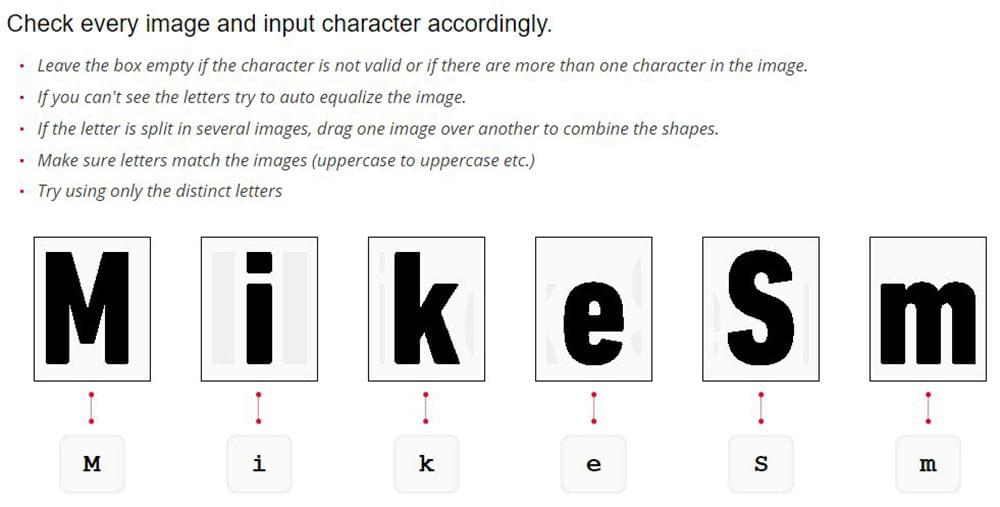This screenshot has width=1000, height=507.
Task: Click the uppercase M letter image
Action: coord(92,308)
